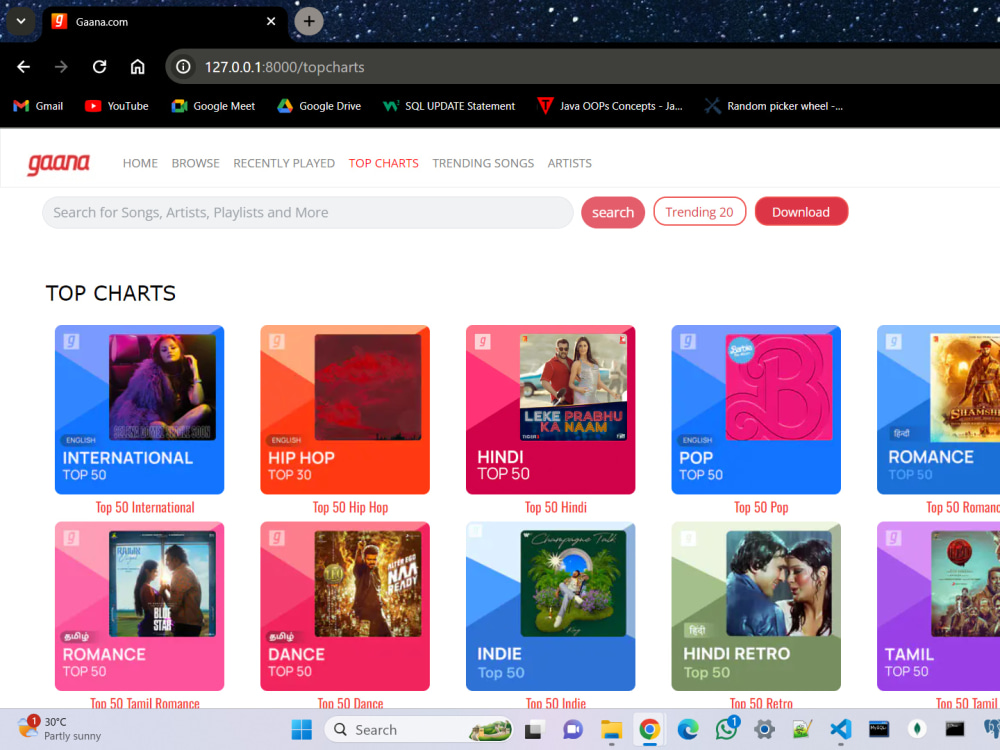Screen dimensions: 1000x750
Task: Click the Top 50 Pop link
Action: click(x=761, y=508)
